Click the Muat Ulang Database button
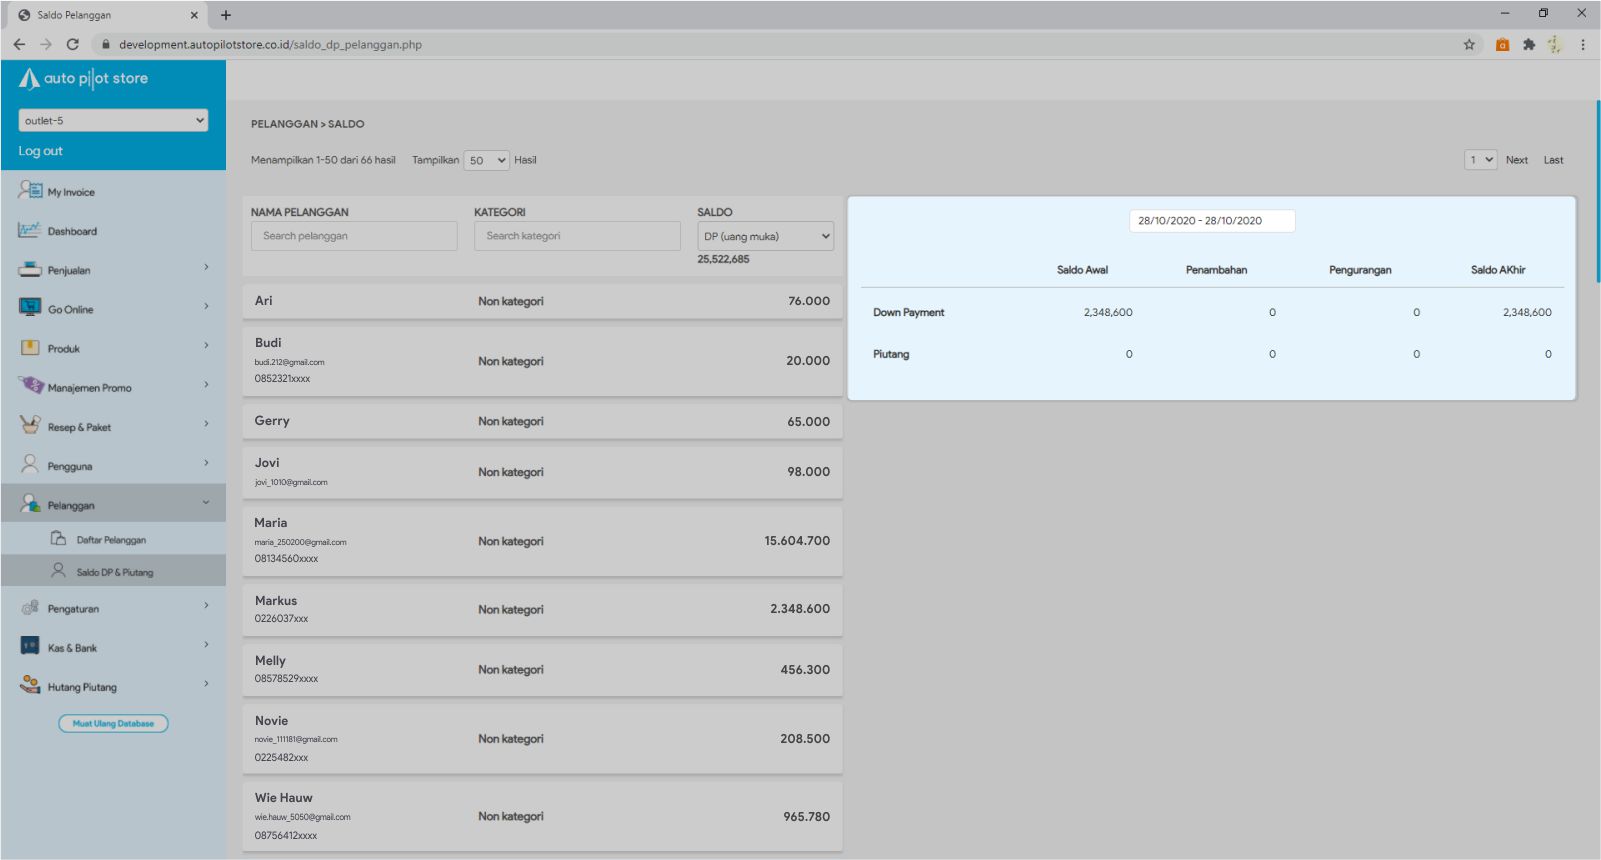The image size is (1601, 860). coord(113,723)
